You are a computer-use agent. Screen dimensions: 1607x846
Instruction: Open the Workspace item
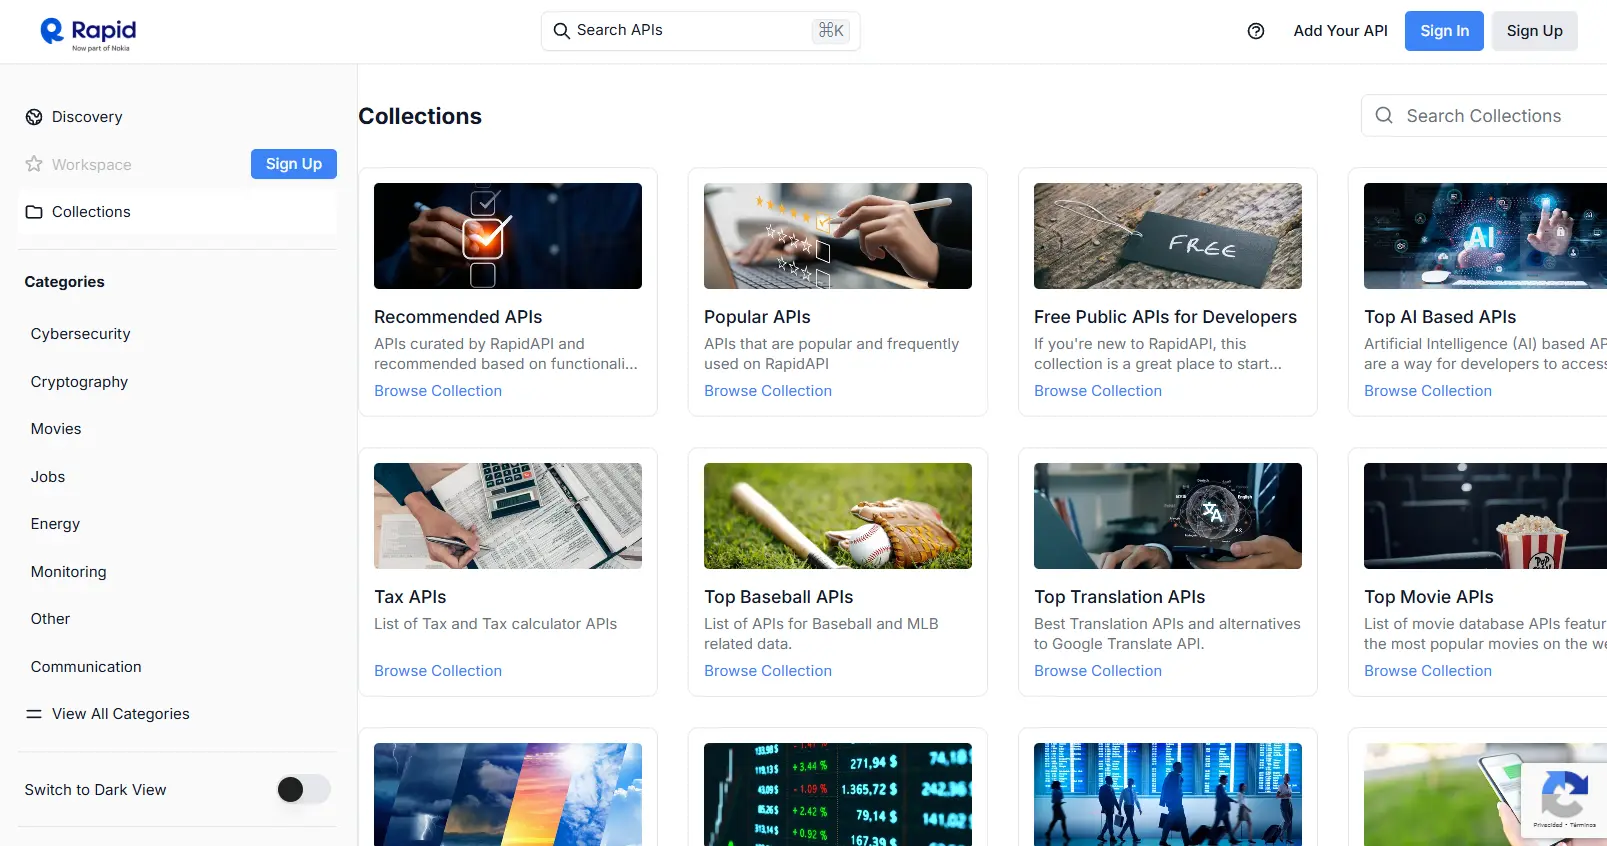pos(91,164)
